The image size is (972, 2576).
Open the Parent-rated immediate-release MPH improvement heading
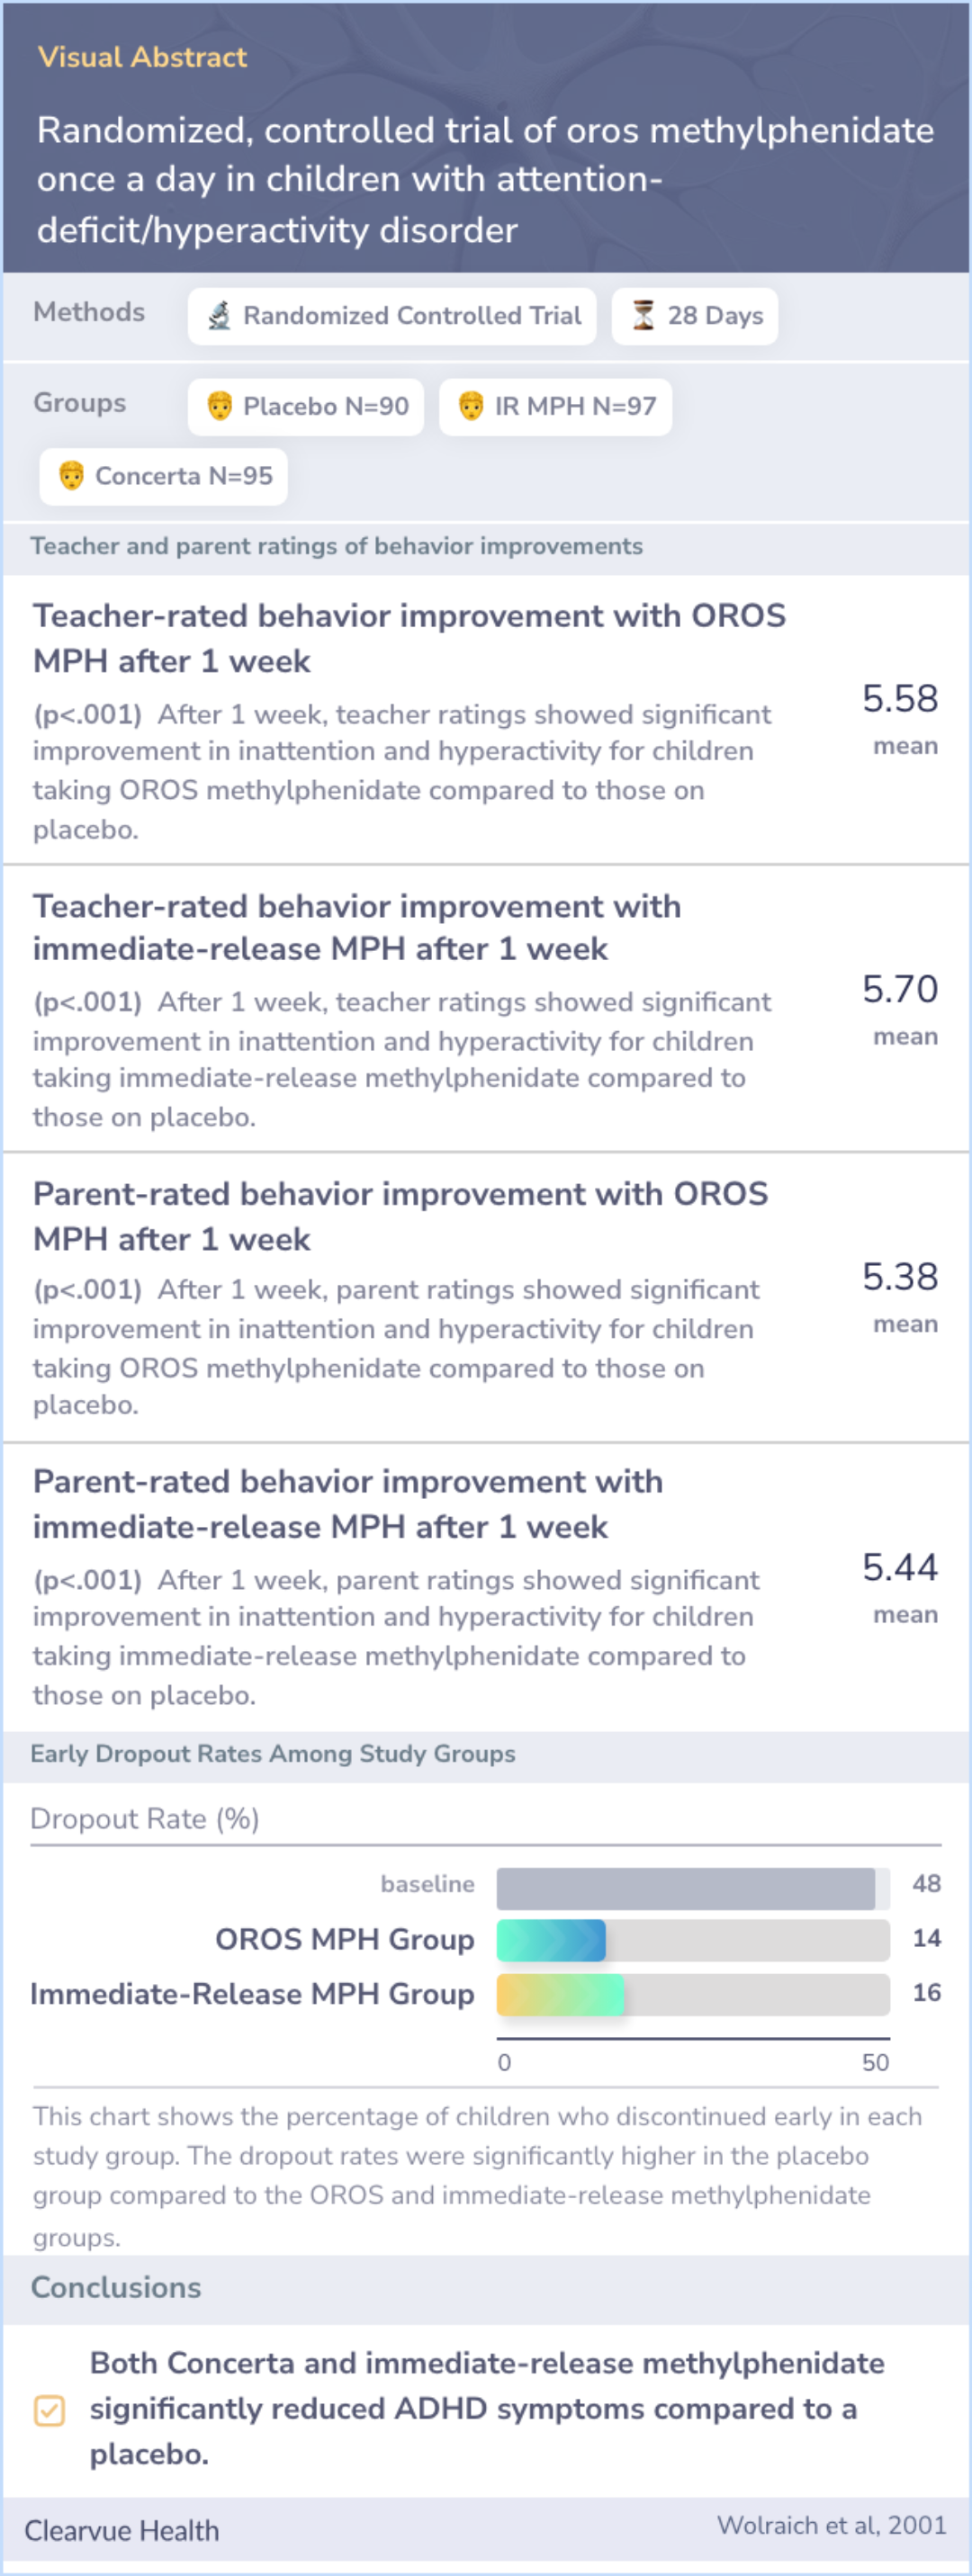348,1504
